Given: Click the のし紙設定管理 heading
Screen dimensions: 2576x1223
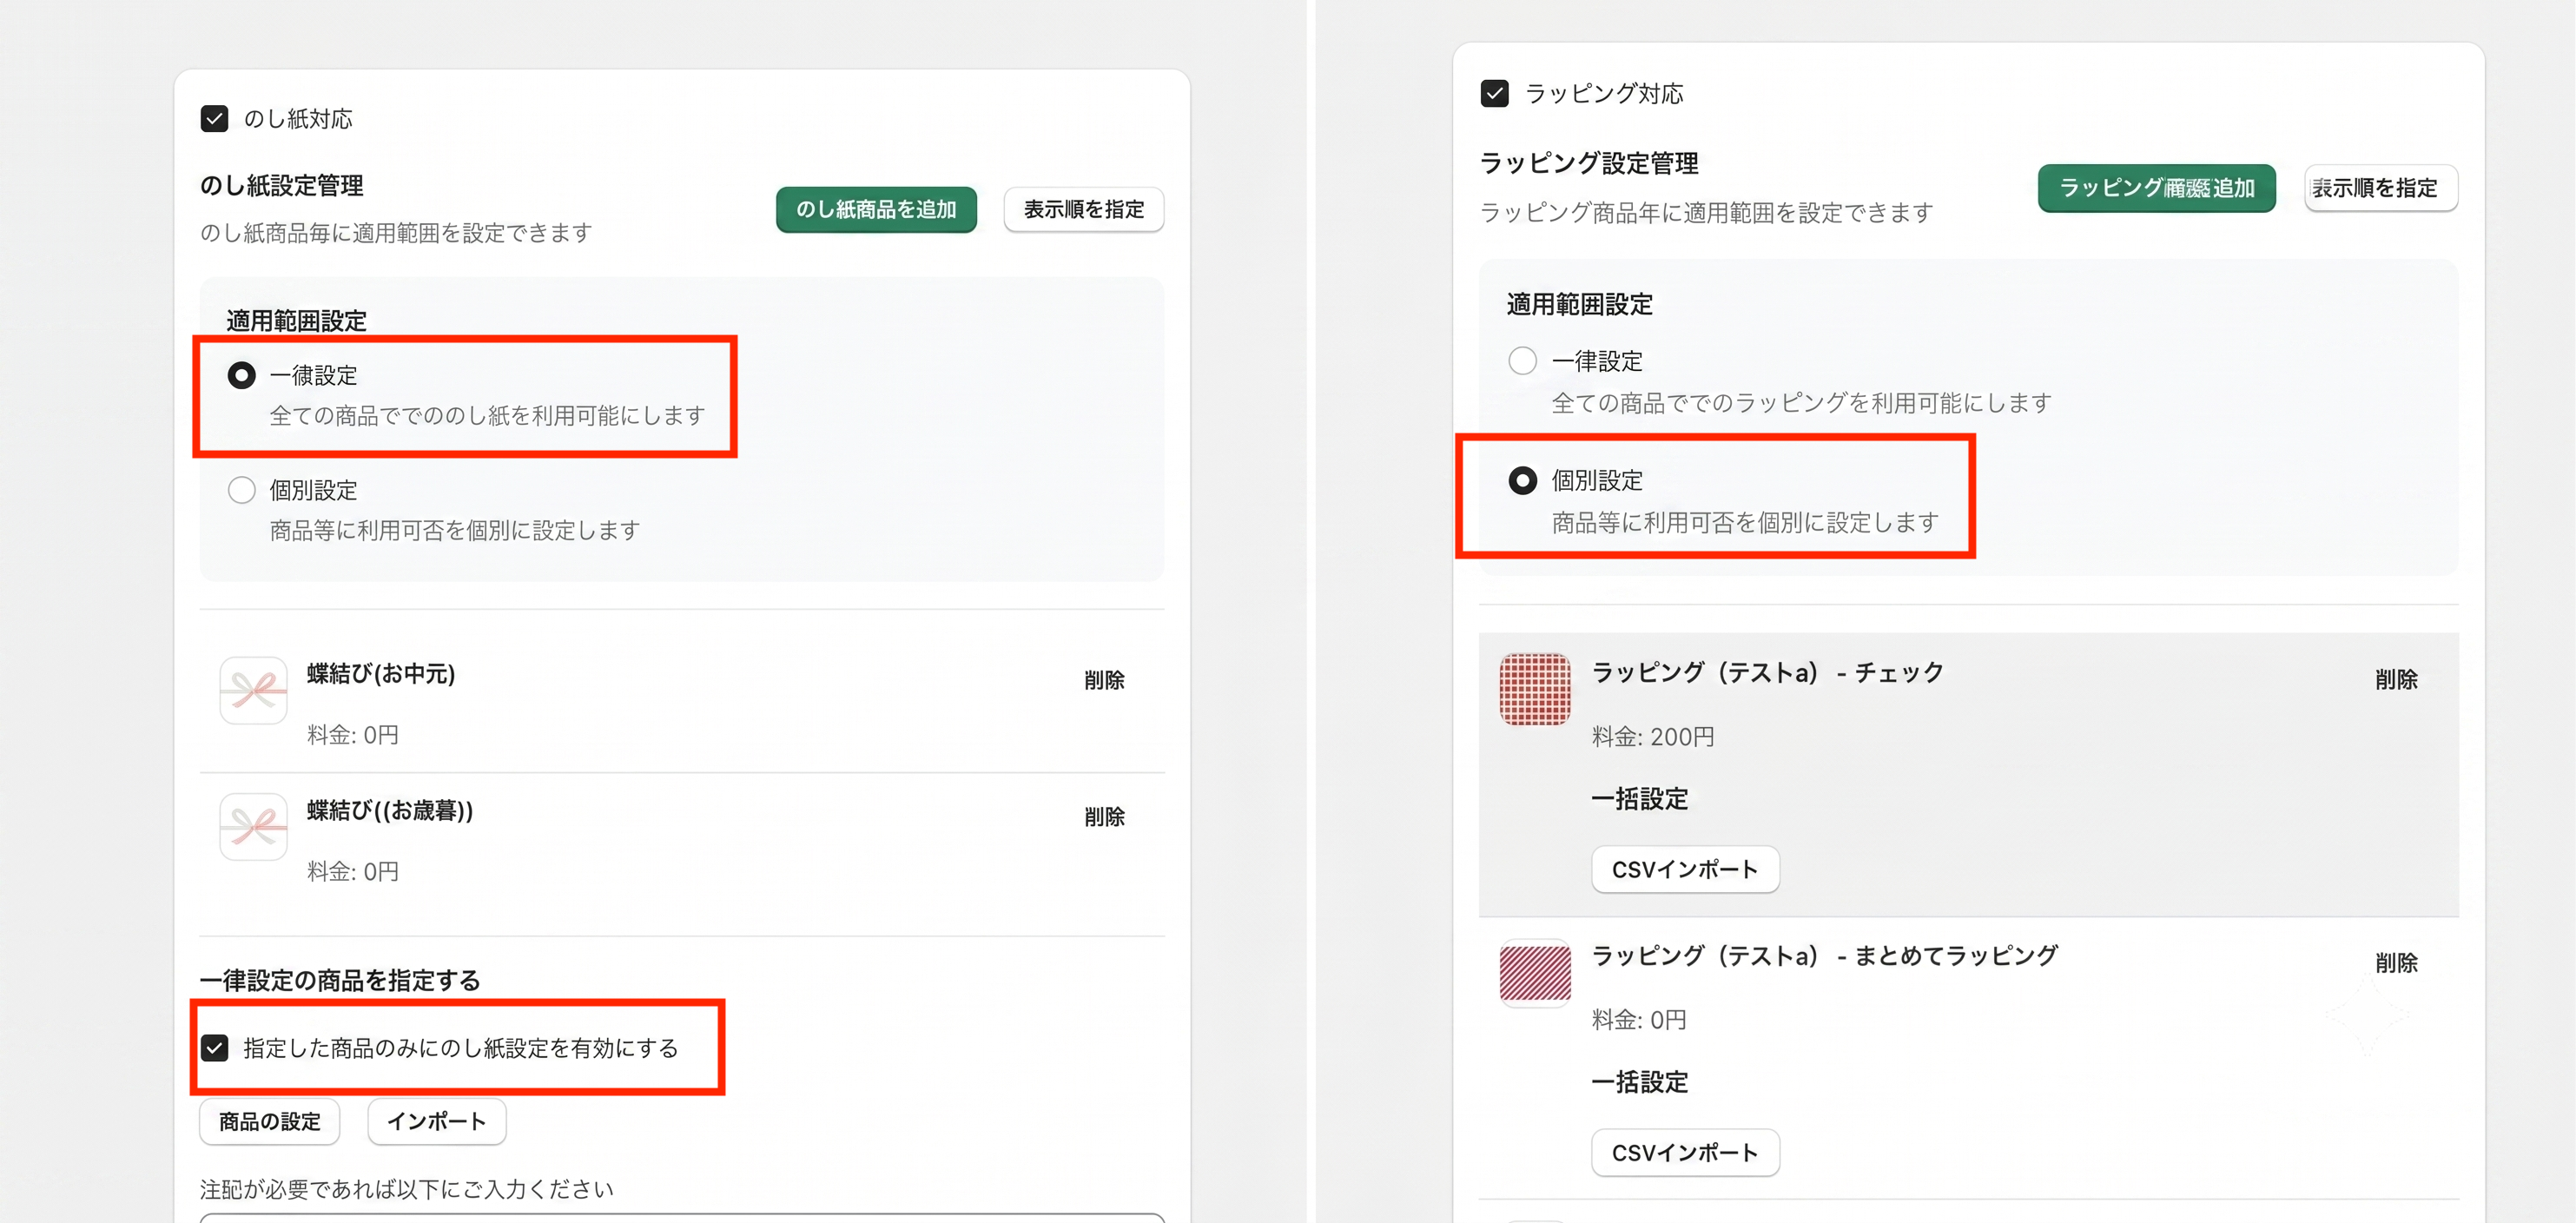Looking at the screenshot, I should coord(282,186).
